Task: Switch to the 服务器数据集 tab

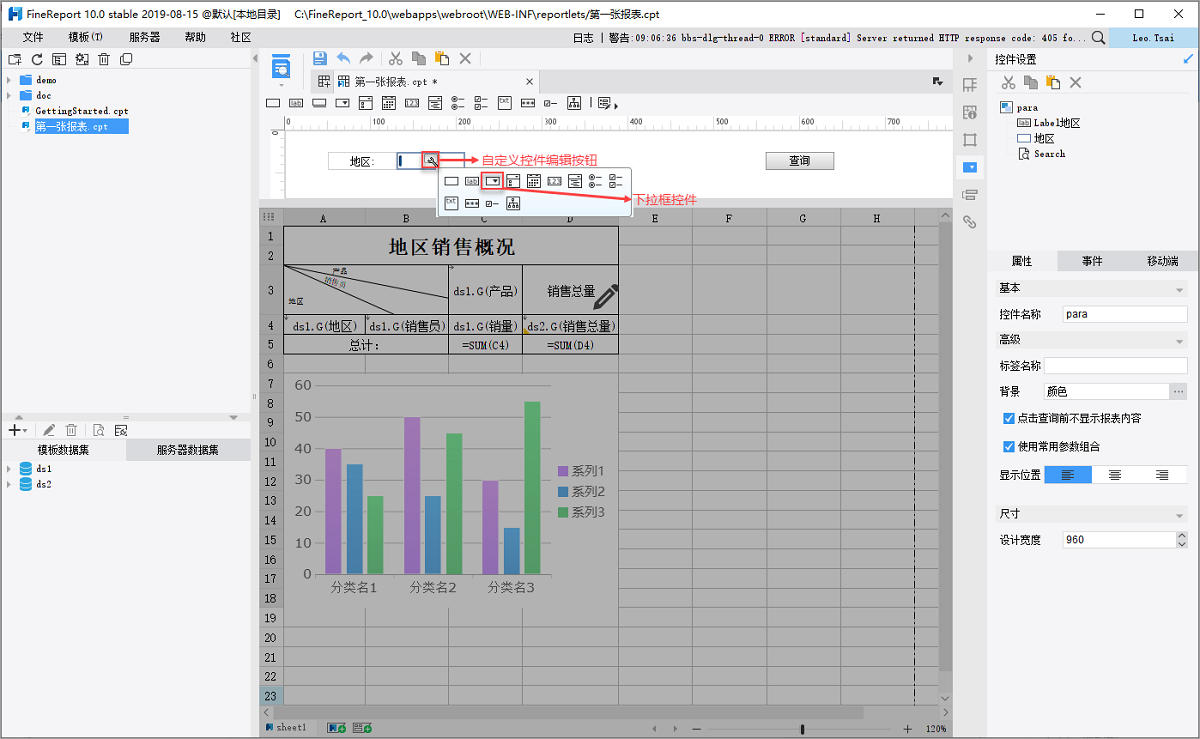Action: click(x=187, y=450)
